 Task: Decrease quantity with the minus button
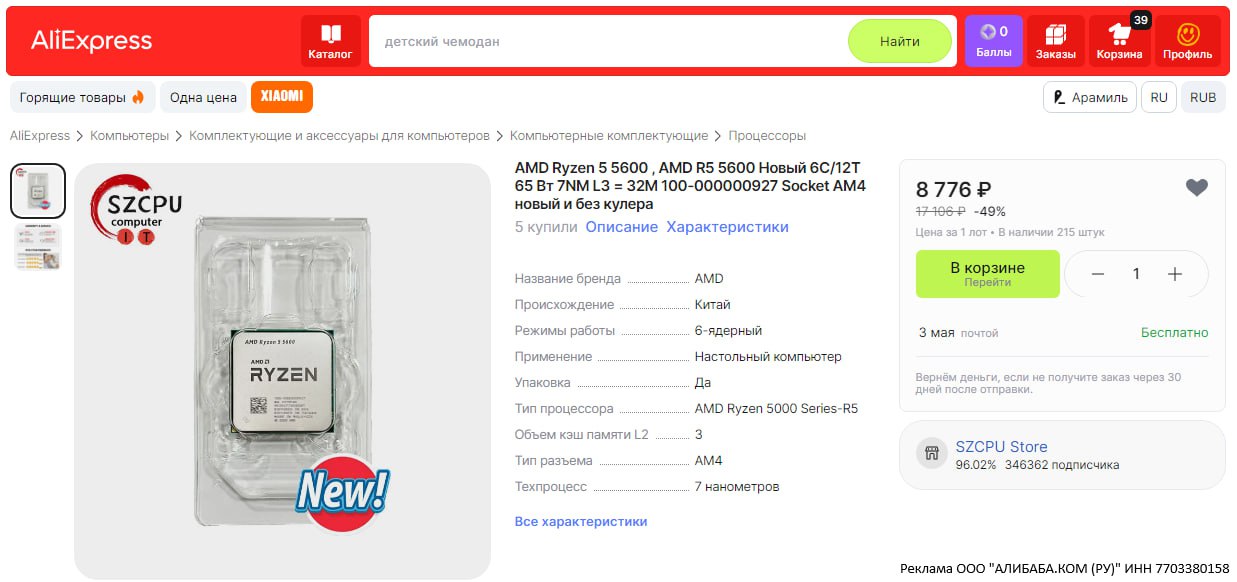(1097, 274)
